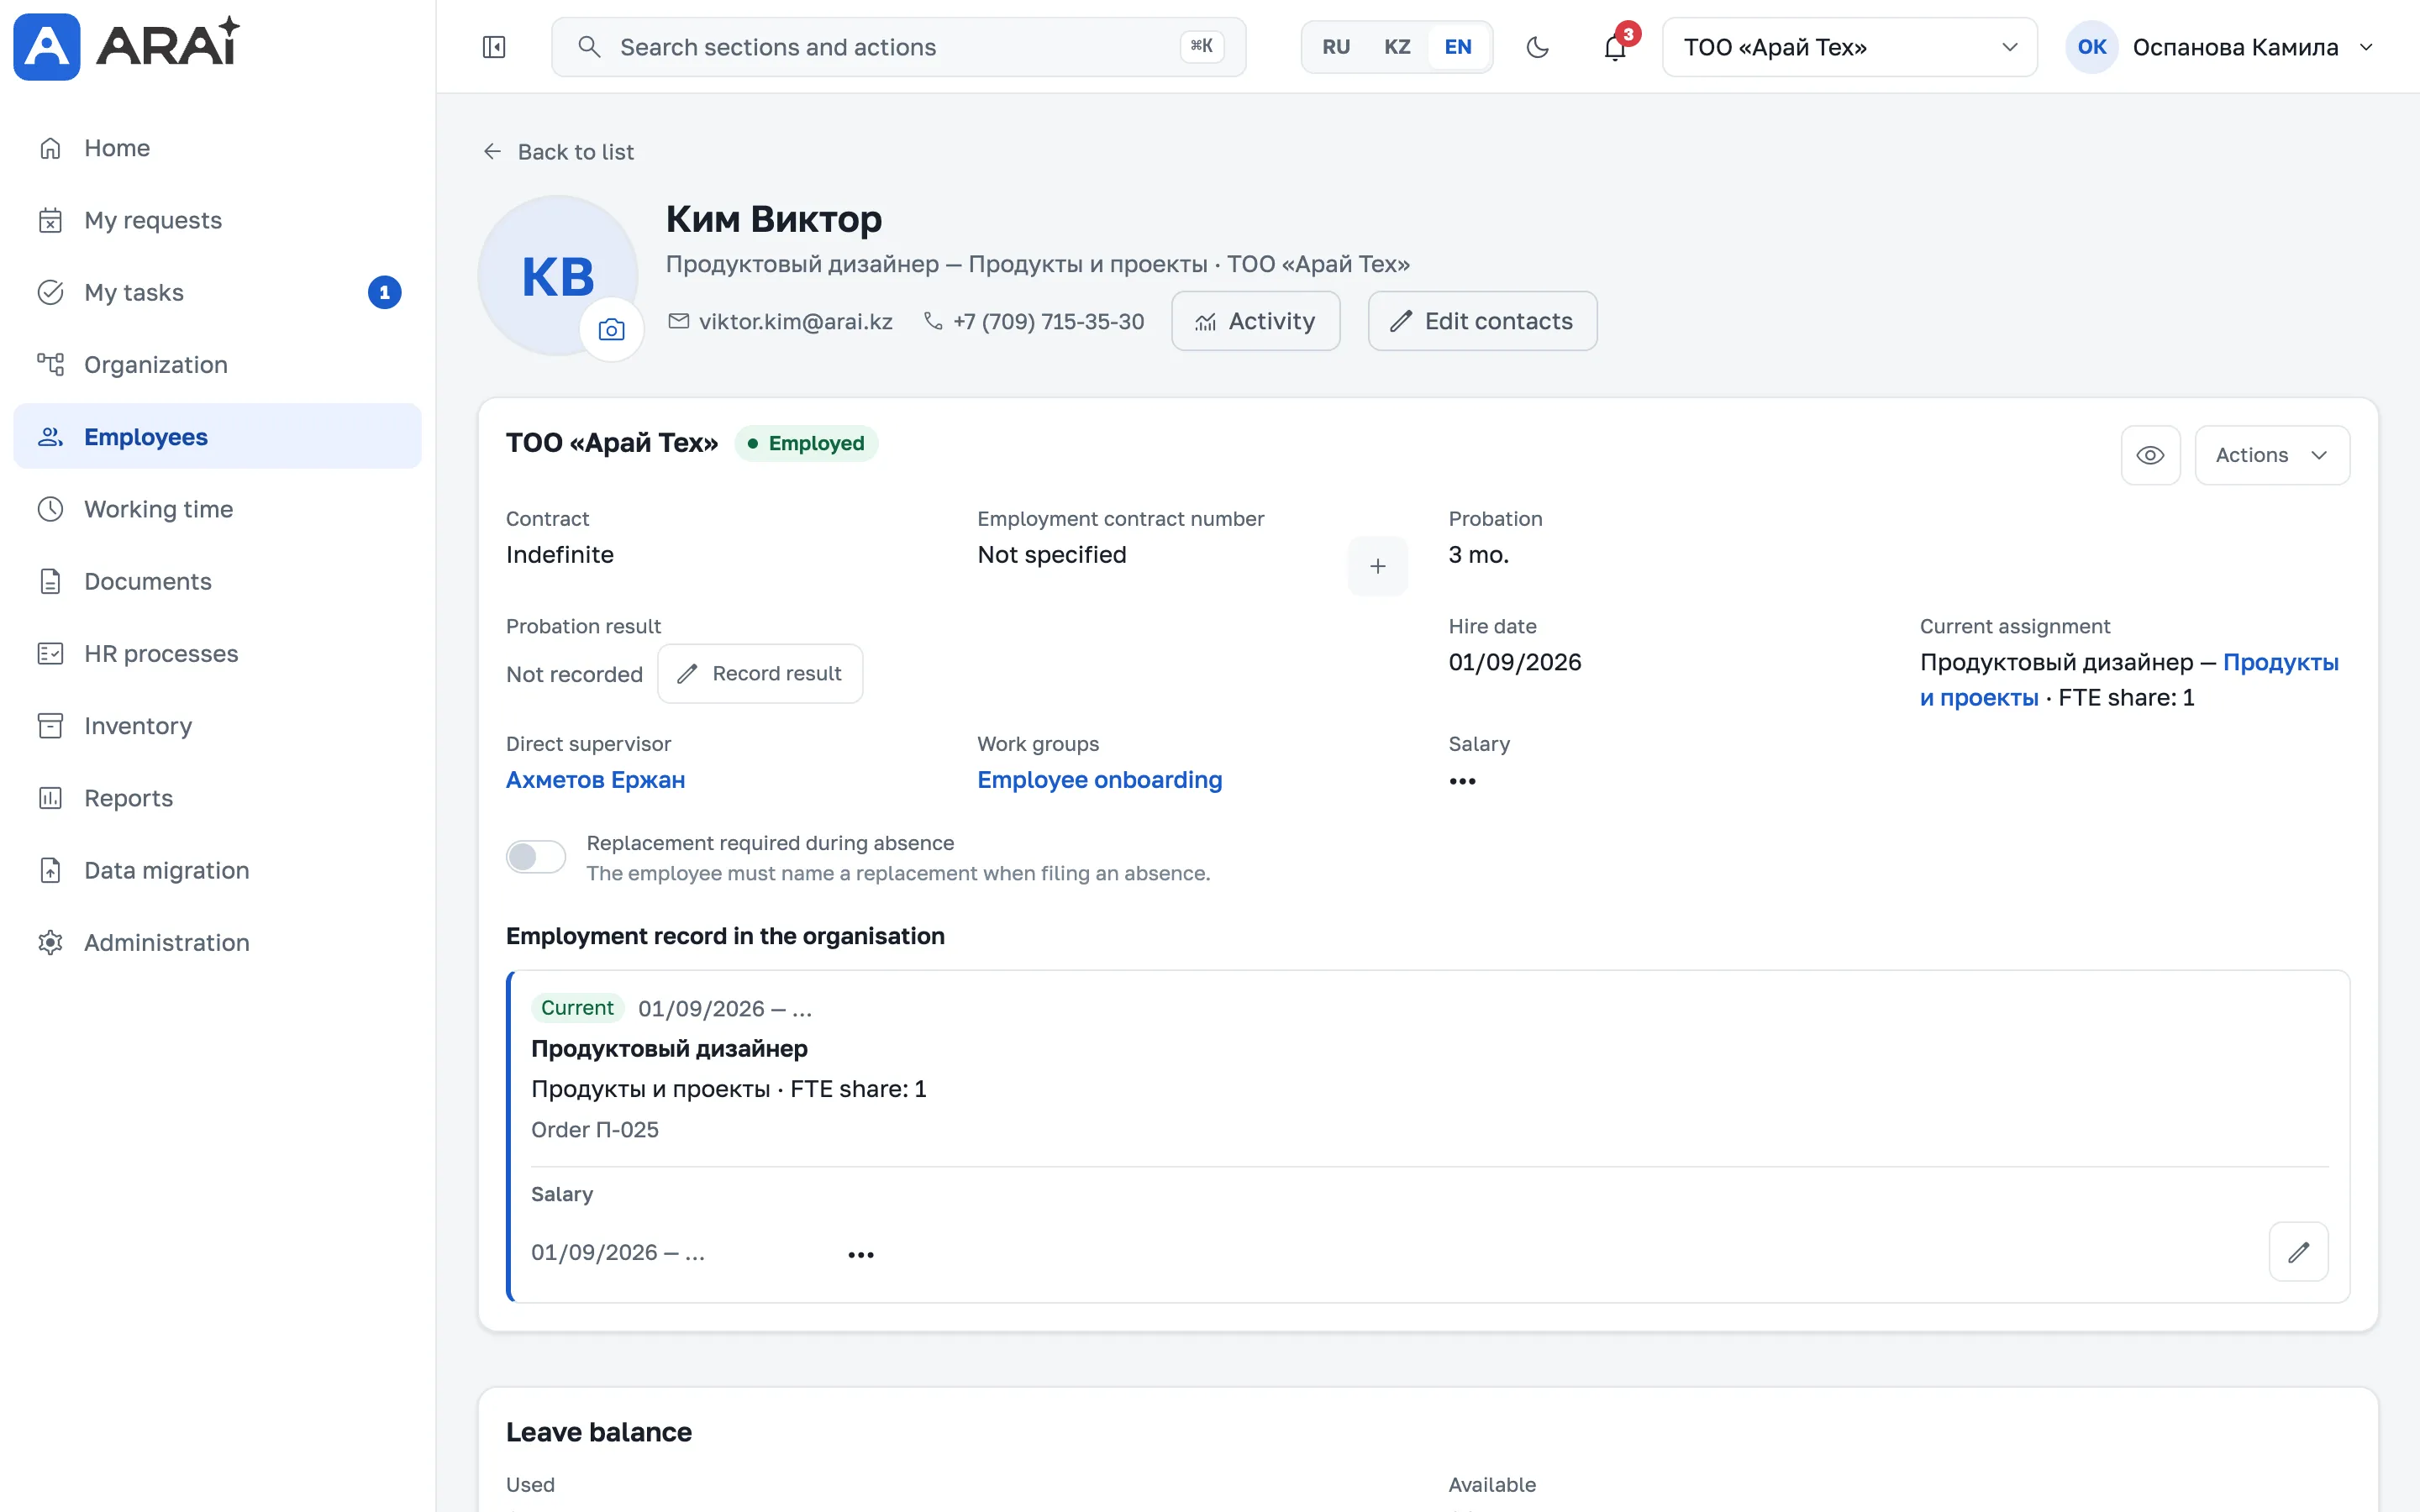Open Documents section
Screen dimensions: 2420x1512
point(217,581)
